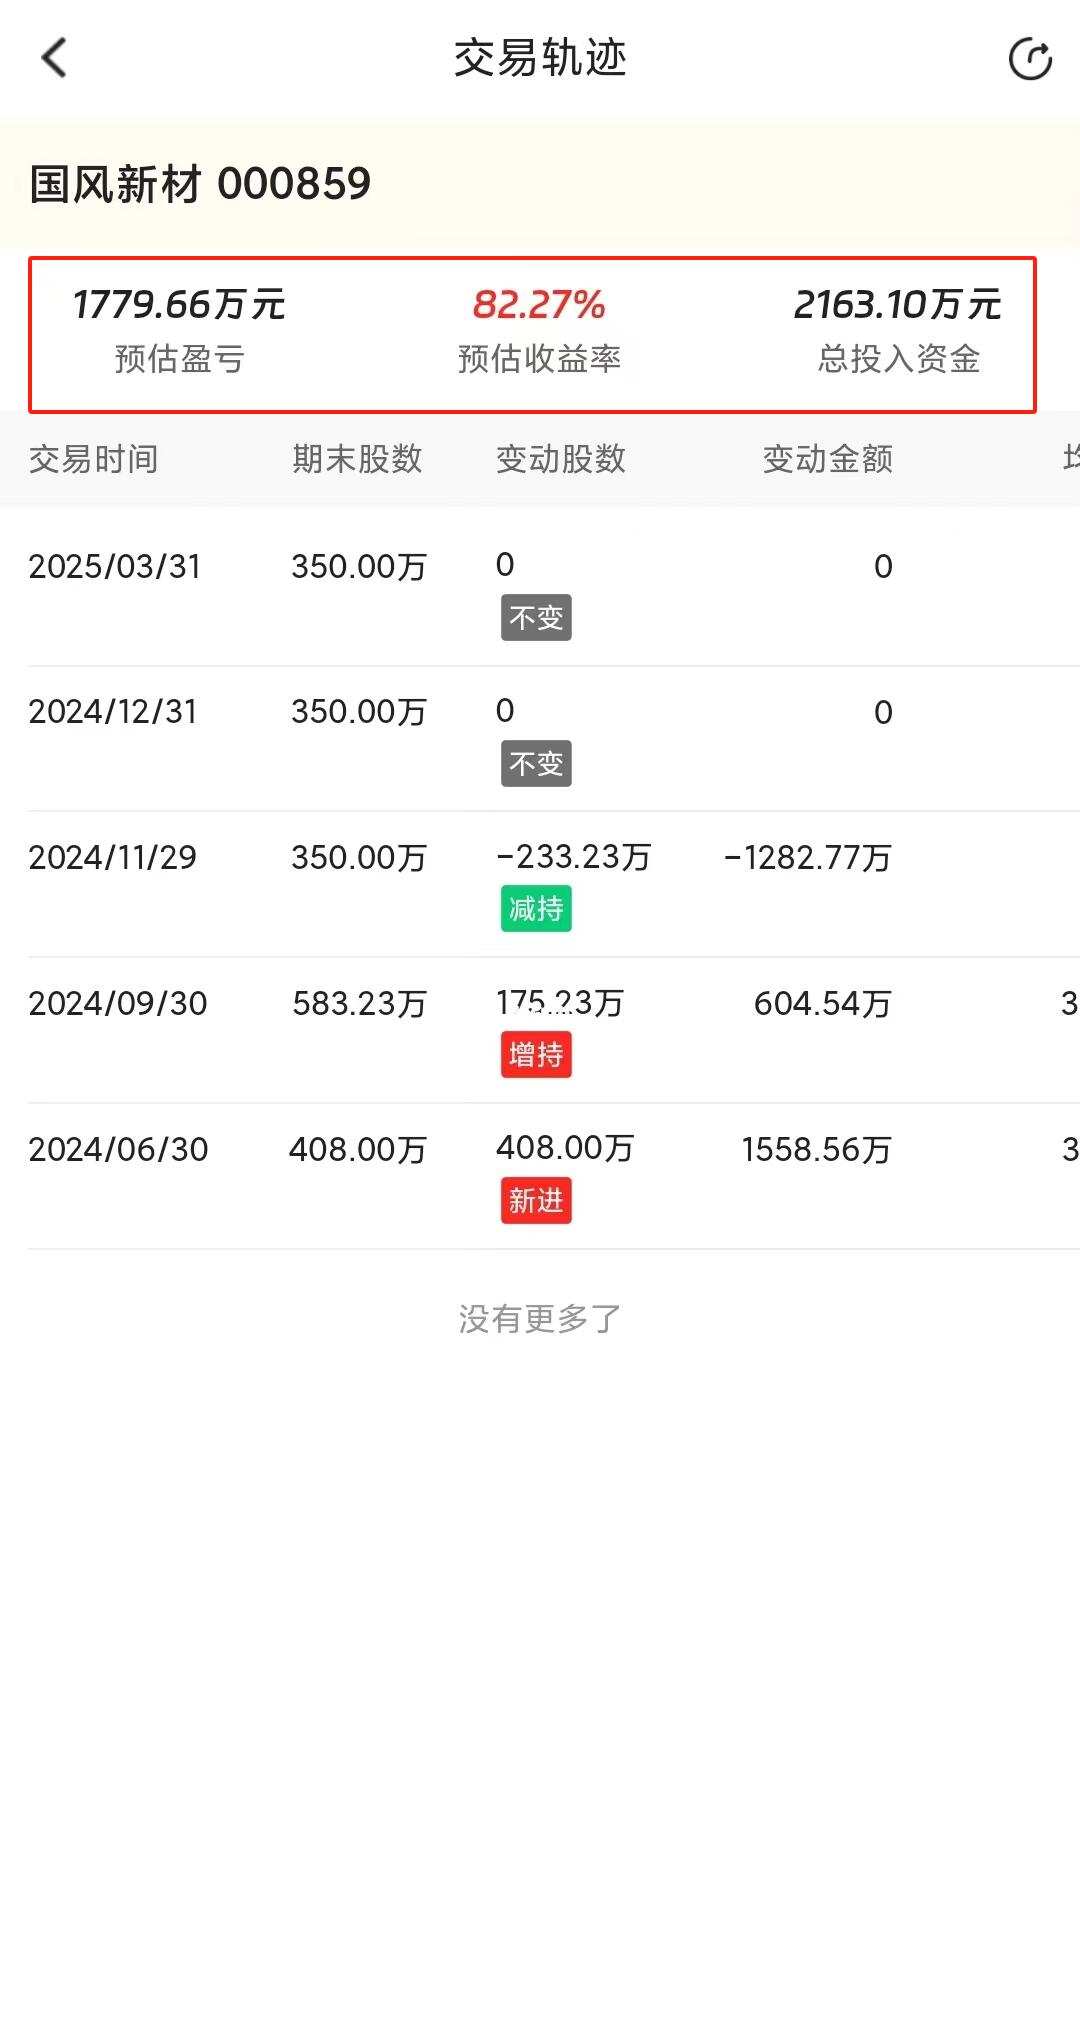
Task: Select the 1558.56万 amount value
Action: click(816, 1150)
